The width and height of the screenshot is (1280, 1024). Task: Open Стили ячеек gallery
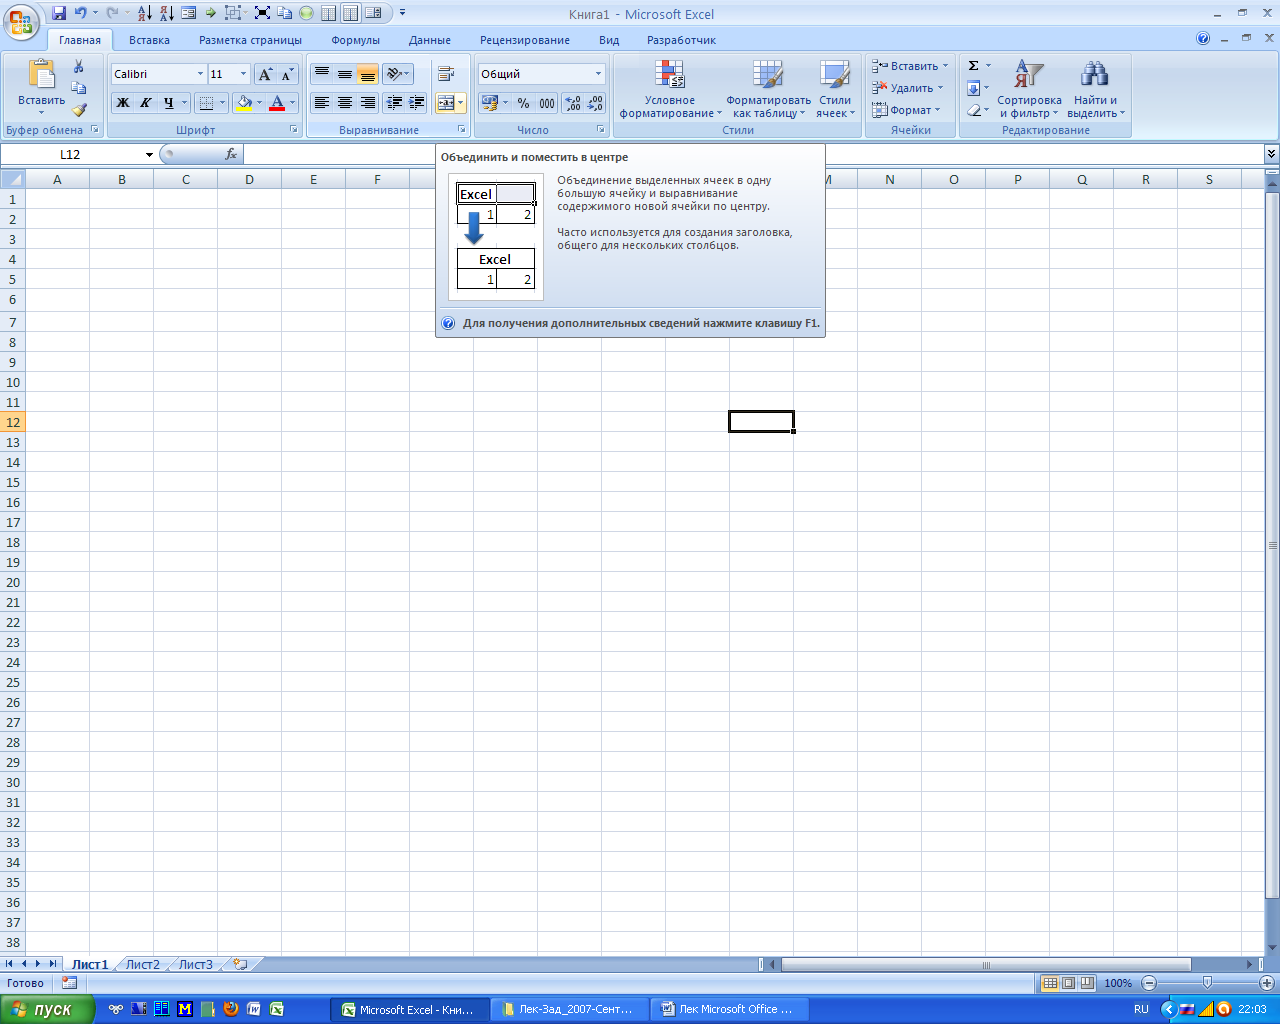pos(835,89)
